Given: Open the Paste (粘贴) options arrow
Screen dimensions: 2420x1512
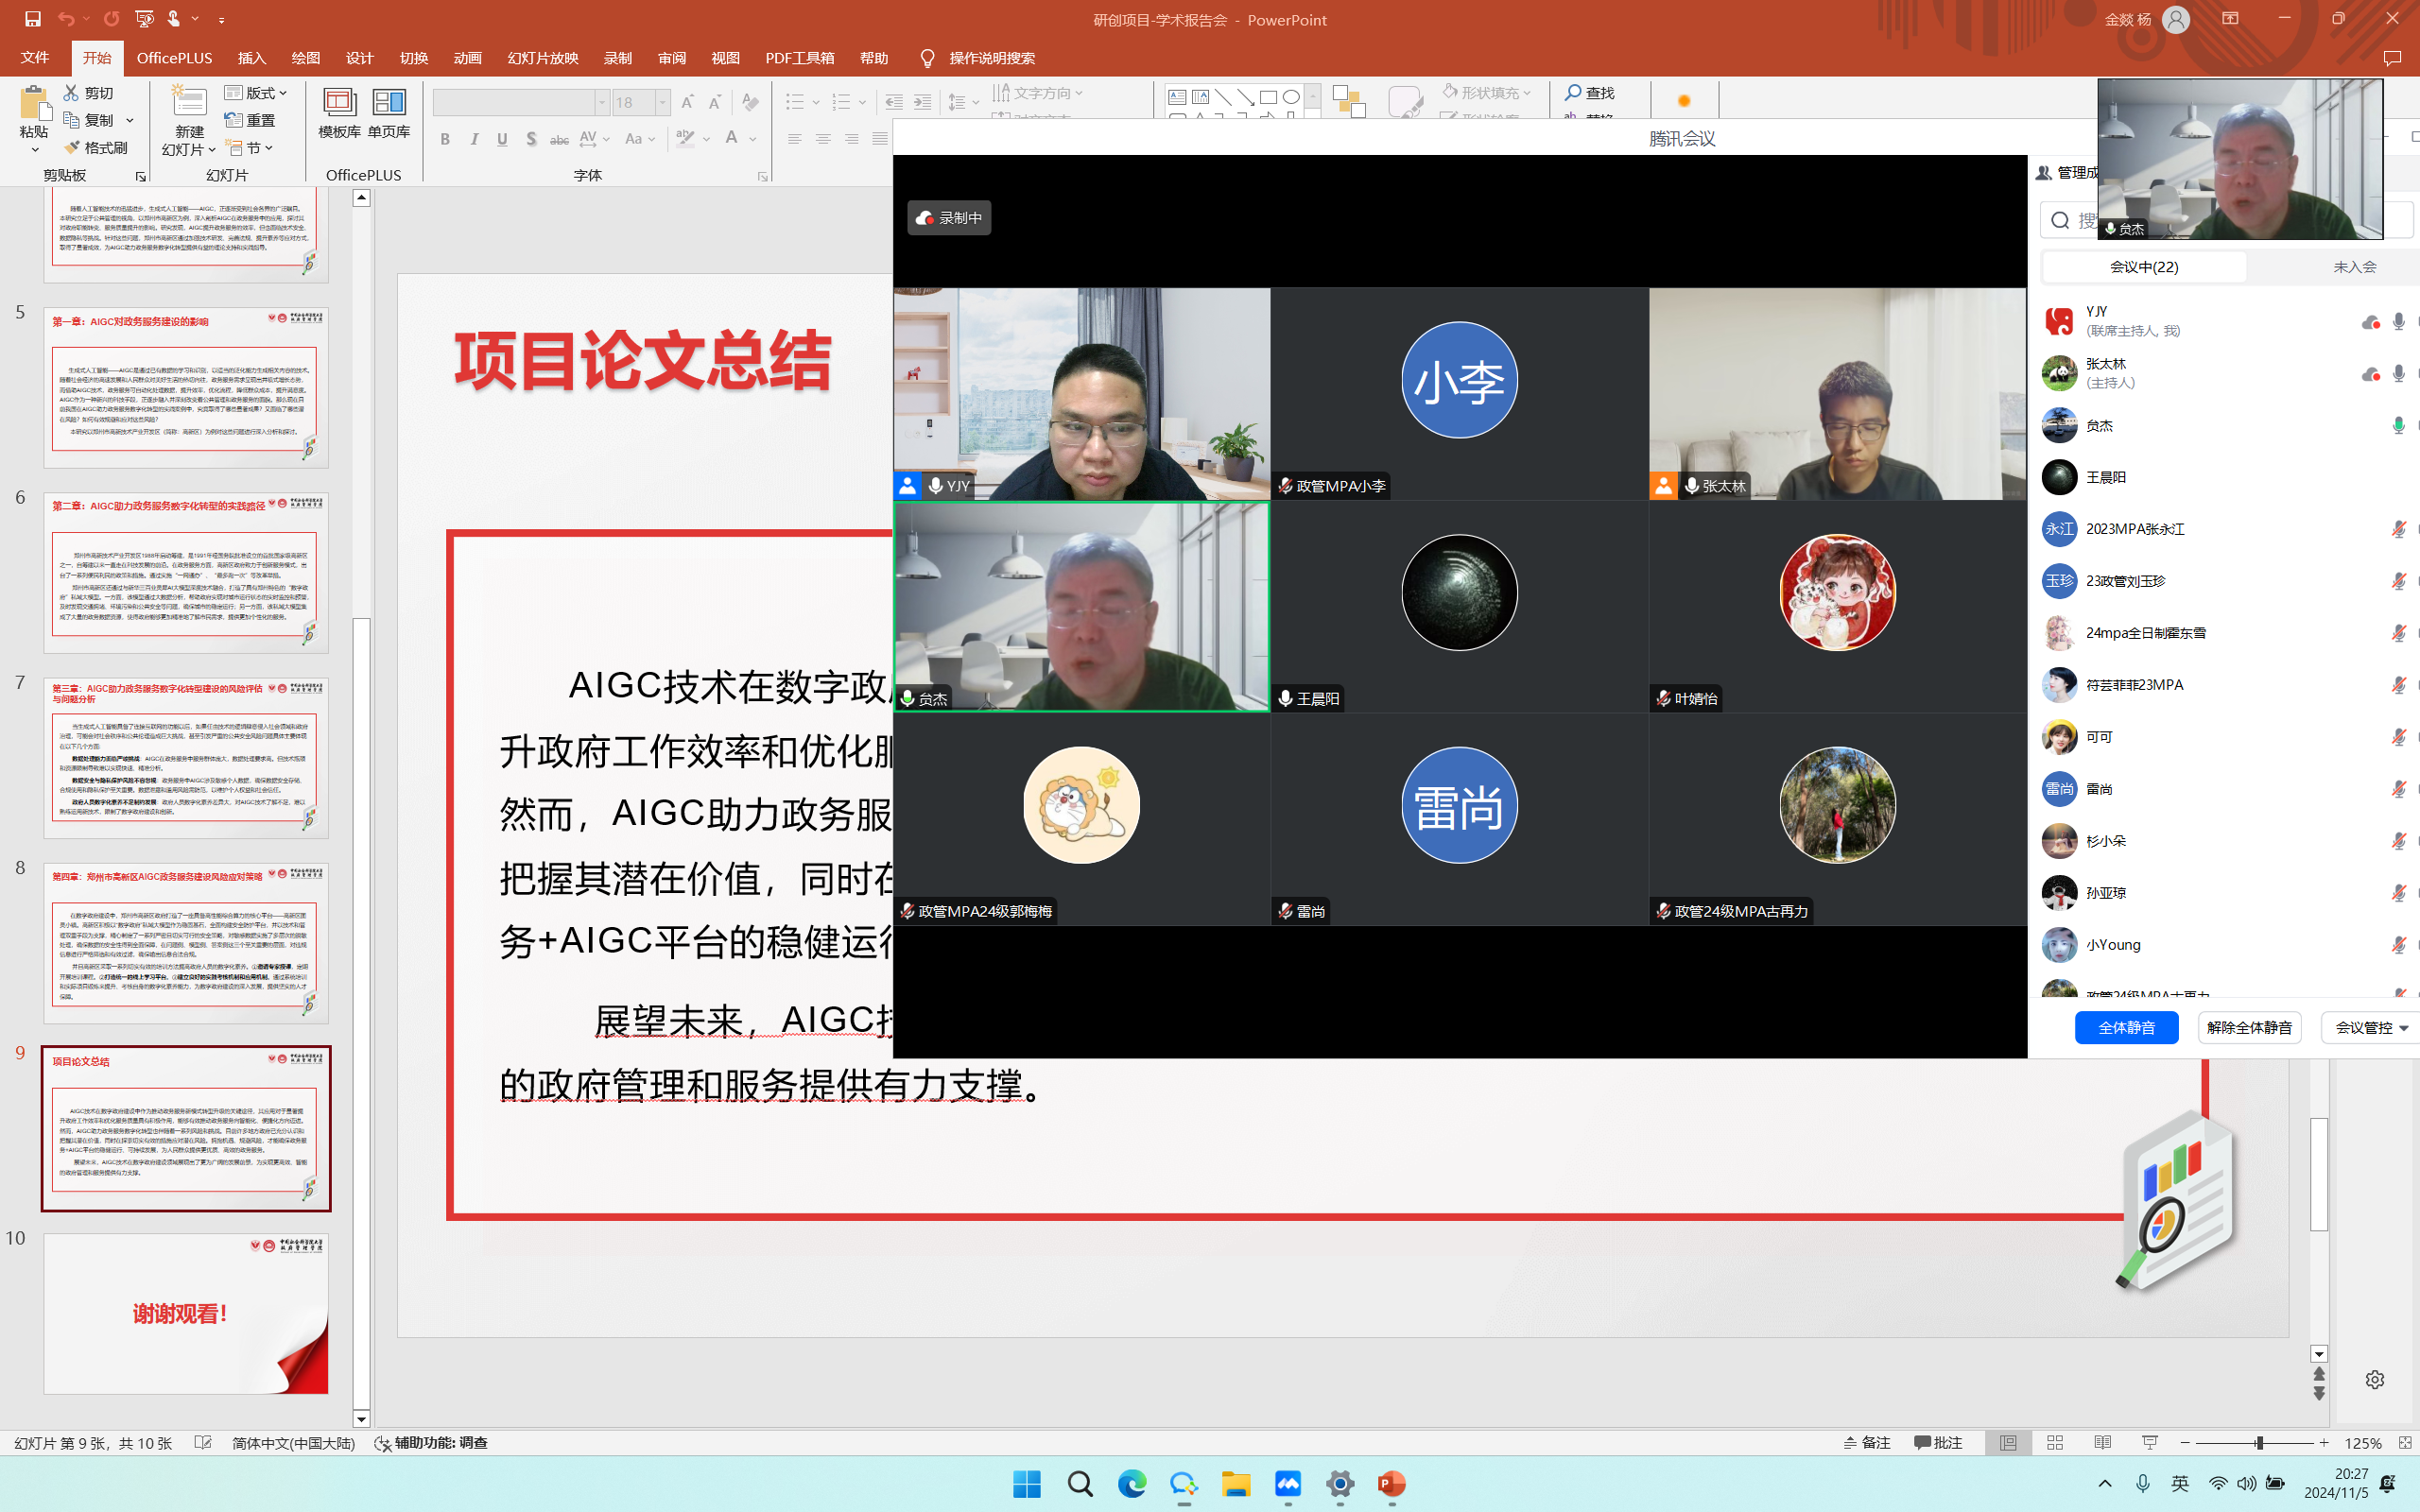Looking at the screenshot, I should coord(34,150).
